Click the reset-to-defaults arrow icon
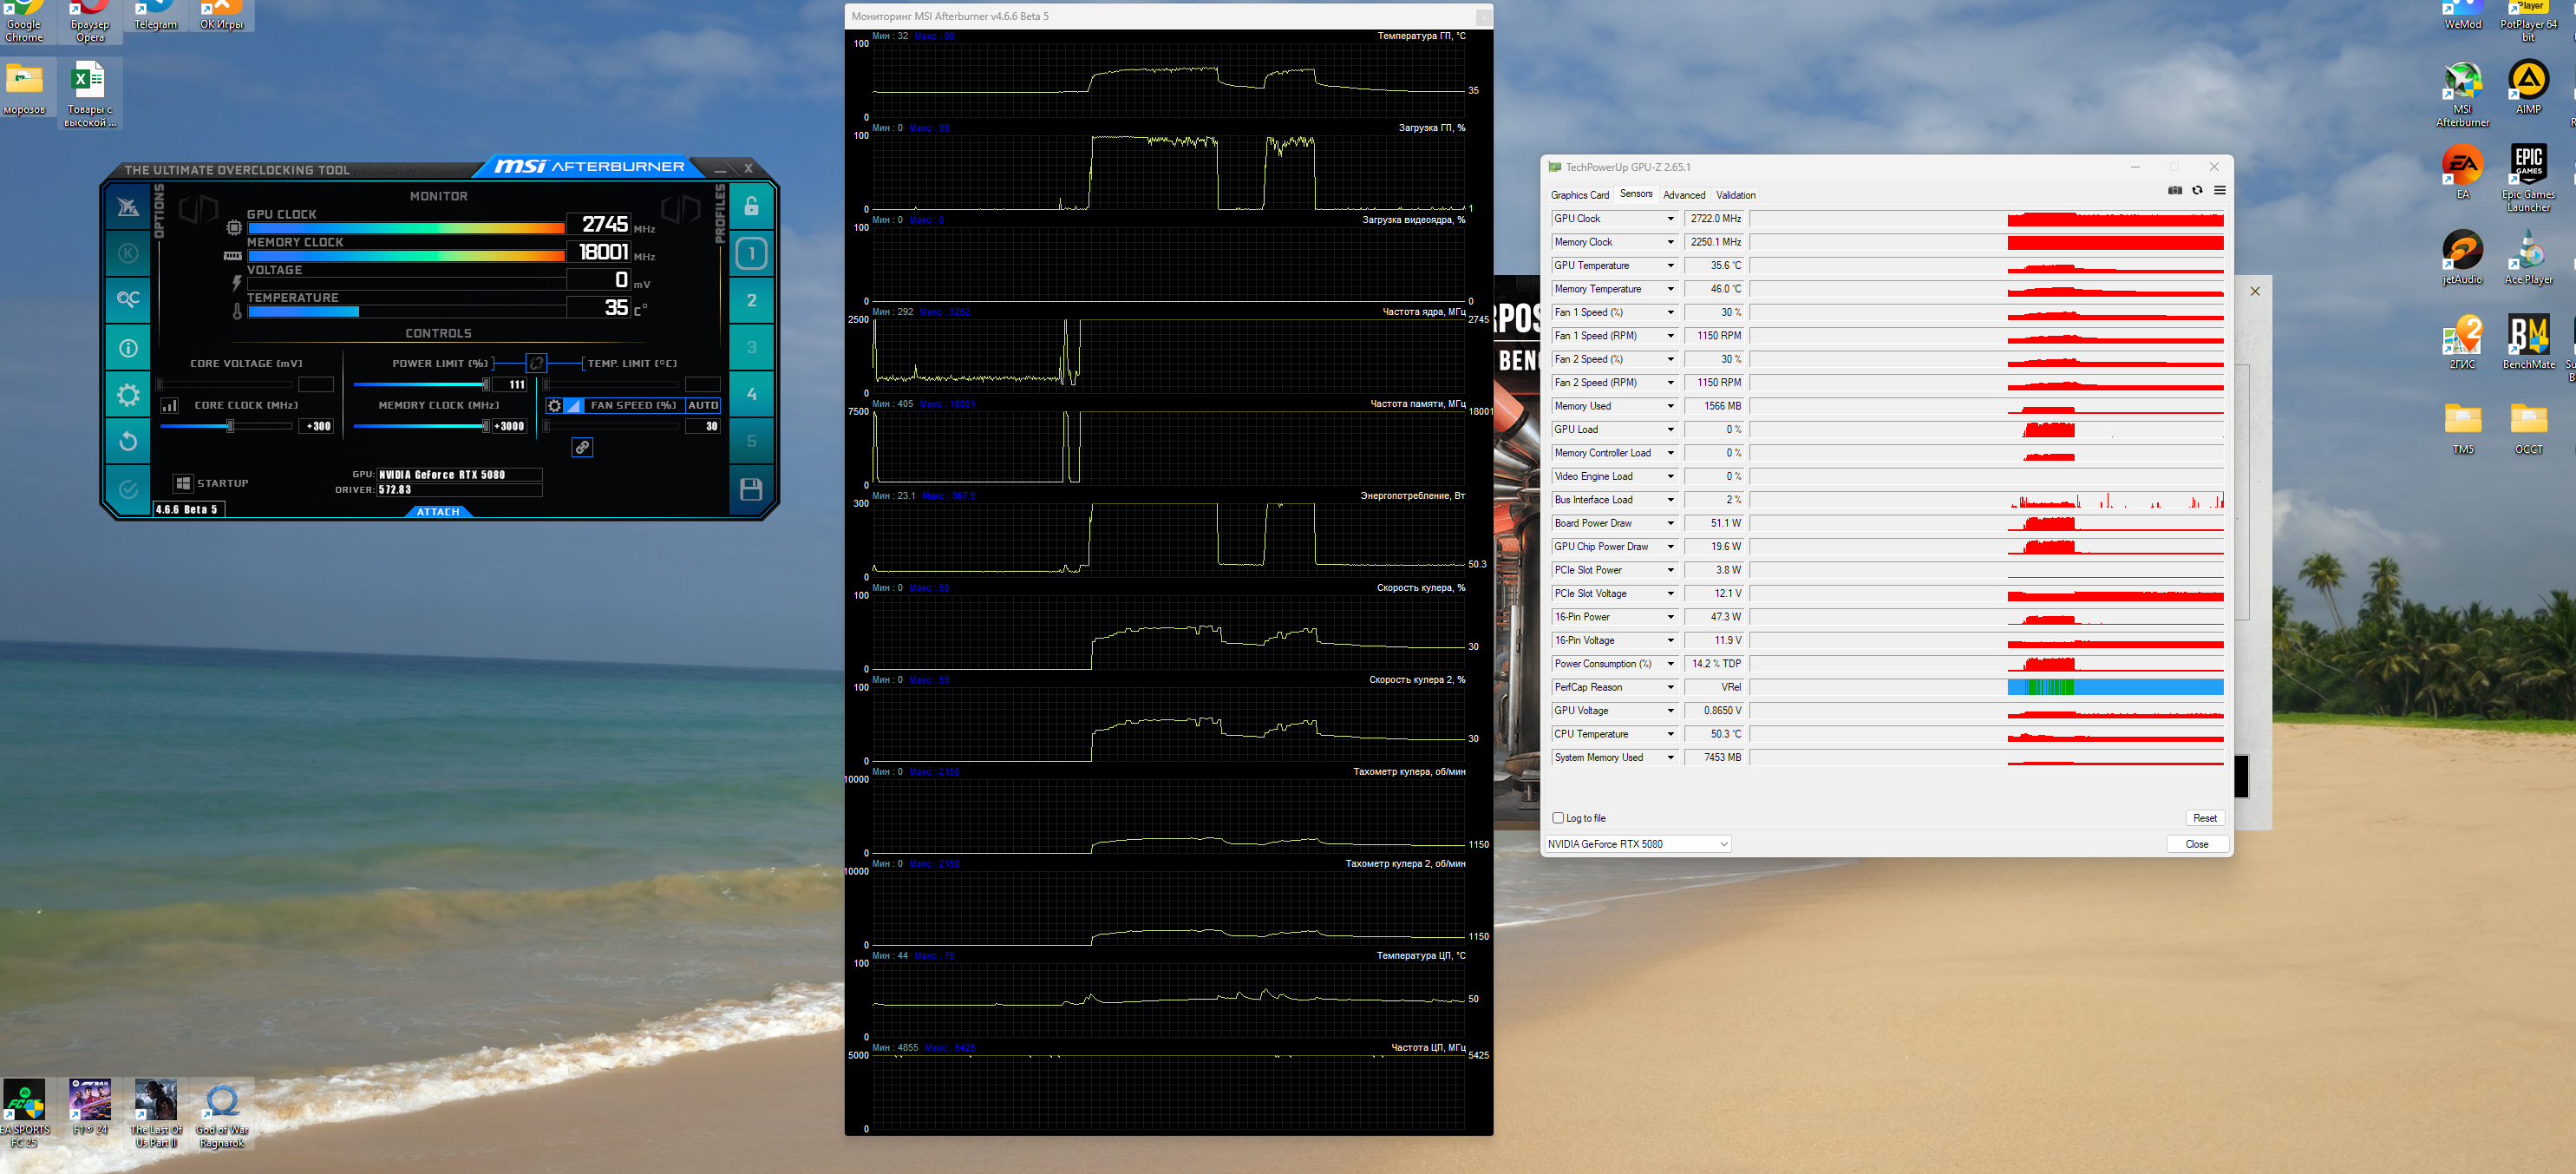Screen dimensions: 2576x1174 [128, 441]
